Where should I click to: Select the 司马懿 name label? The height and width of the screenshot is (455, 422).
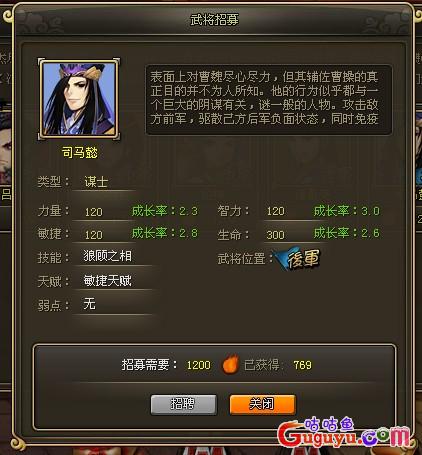[x=80, y=153]
